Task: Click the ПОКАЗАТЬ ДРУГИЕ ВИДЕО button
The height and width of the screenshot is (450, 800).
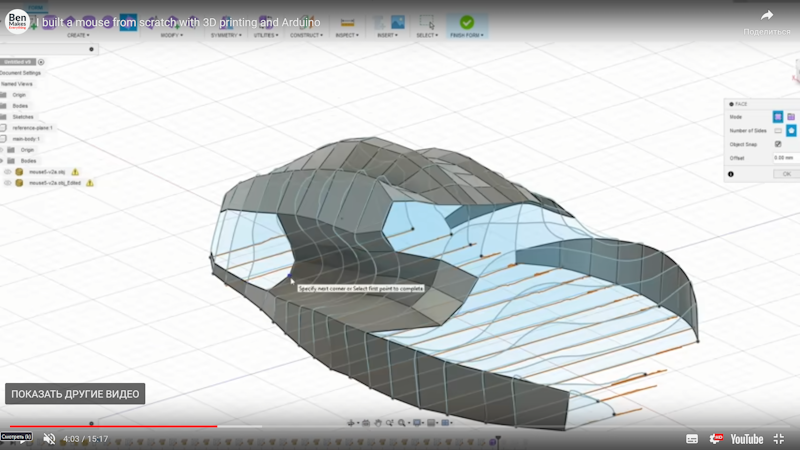Action: 75,393
